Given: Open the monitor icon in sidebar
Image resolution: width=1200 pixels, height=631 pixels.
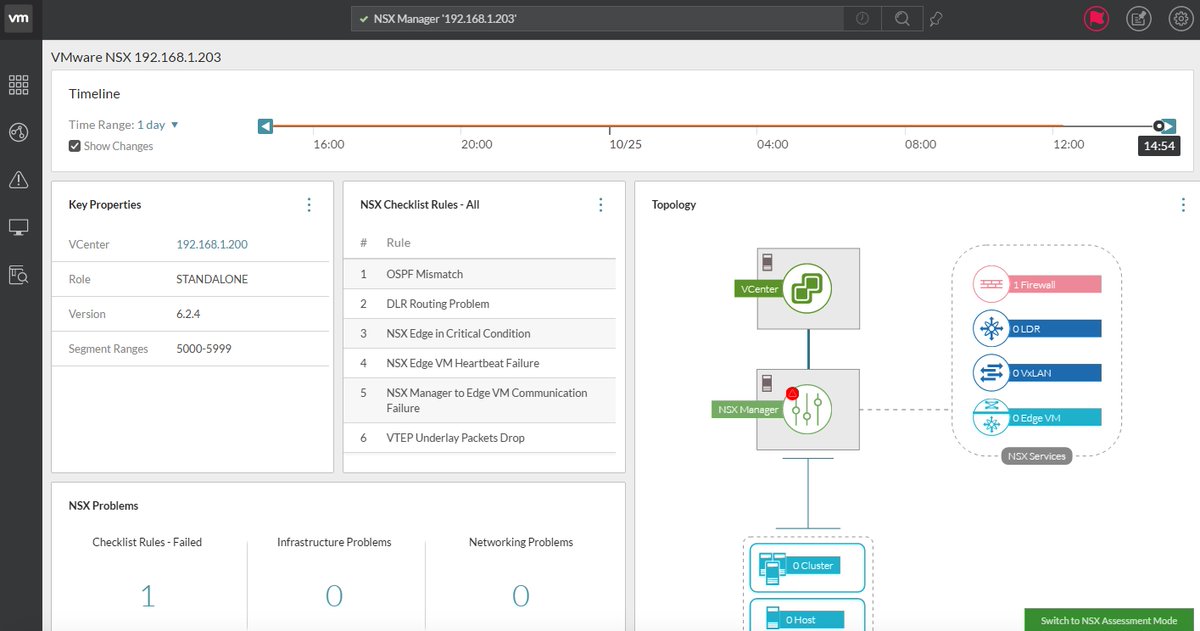Looking at the screenshot, I should [x=19, y=228].
